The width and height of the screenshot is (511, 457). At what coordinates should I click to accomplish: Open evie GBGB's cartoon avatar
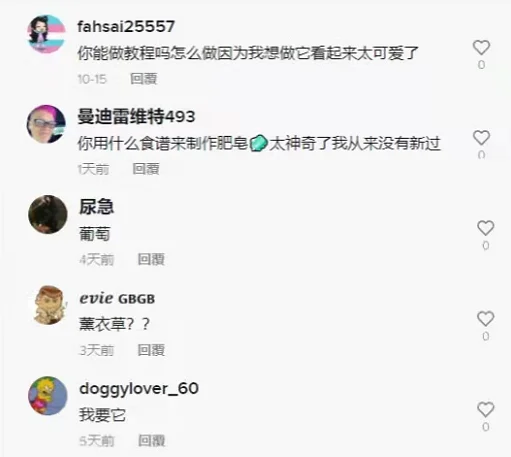click(x=49, y=305)
